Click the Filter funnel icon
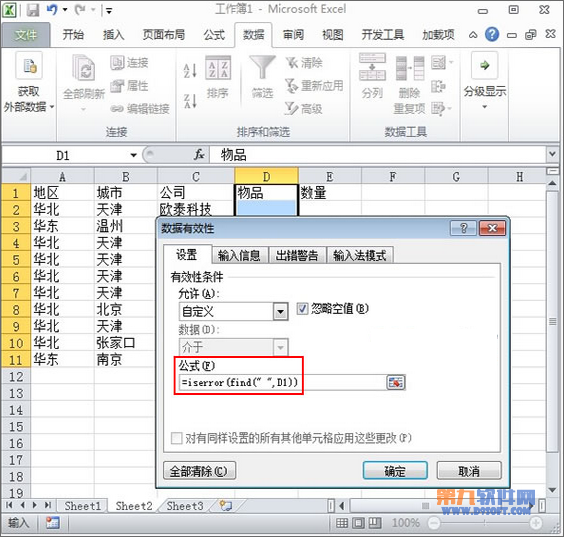The width and height of the screenshot is (564, 537). (x=263, y=67)
